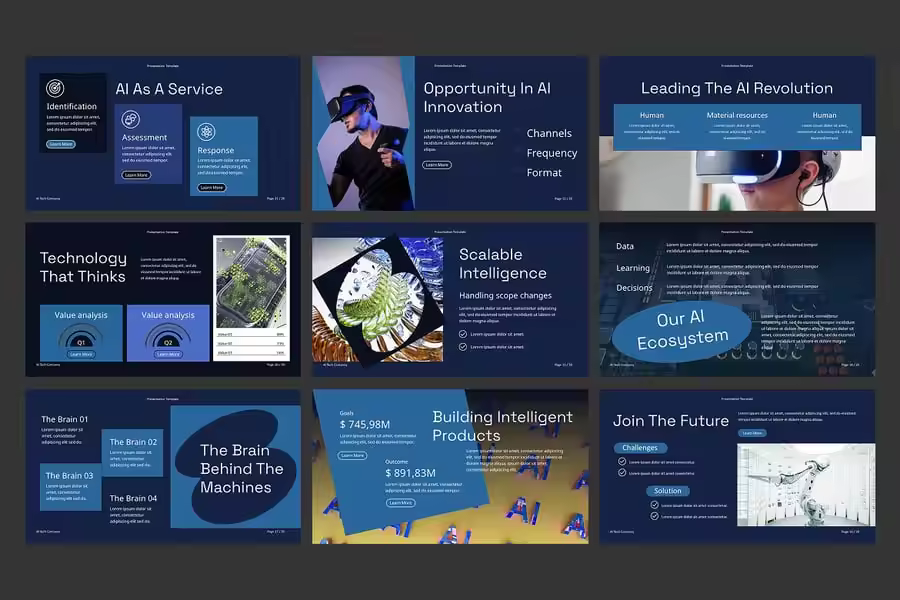Select the Frequency item on Opportunity slide
Viewport: 900px width, 600px height.
point(551,153)
